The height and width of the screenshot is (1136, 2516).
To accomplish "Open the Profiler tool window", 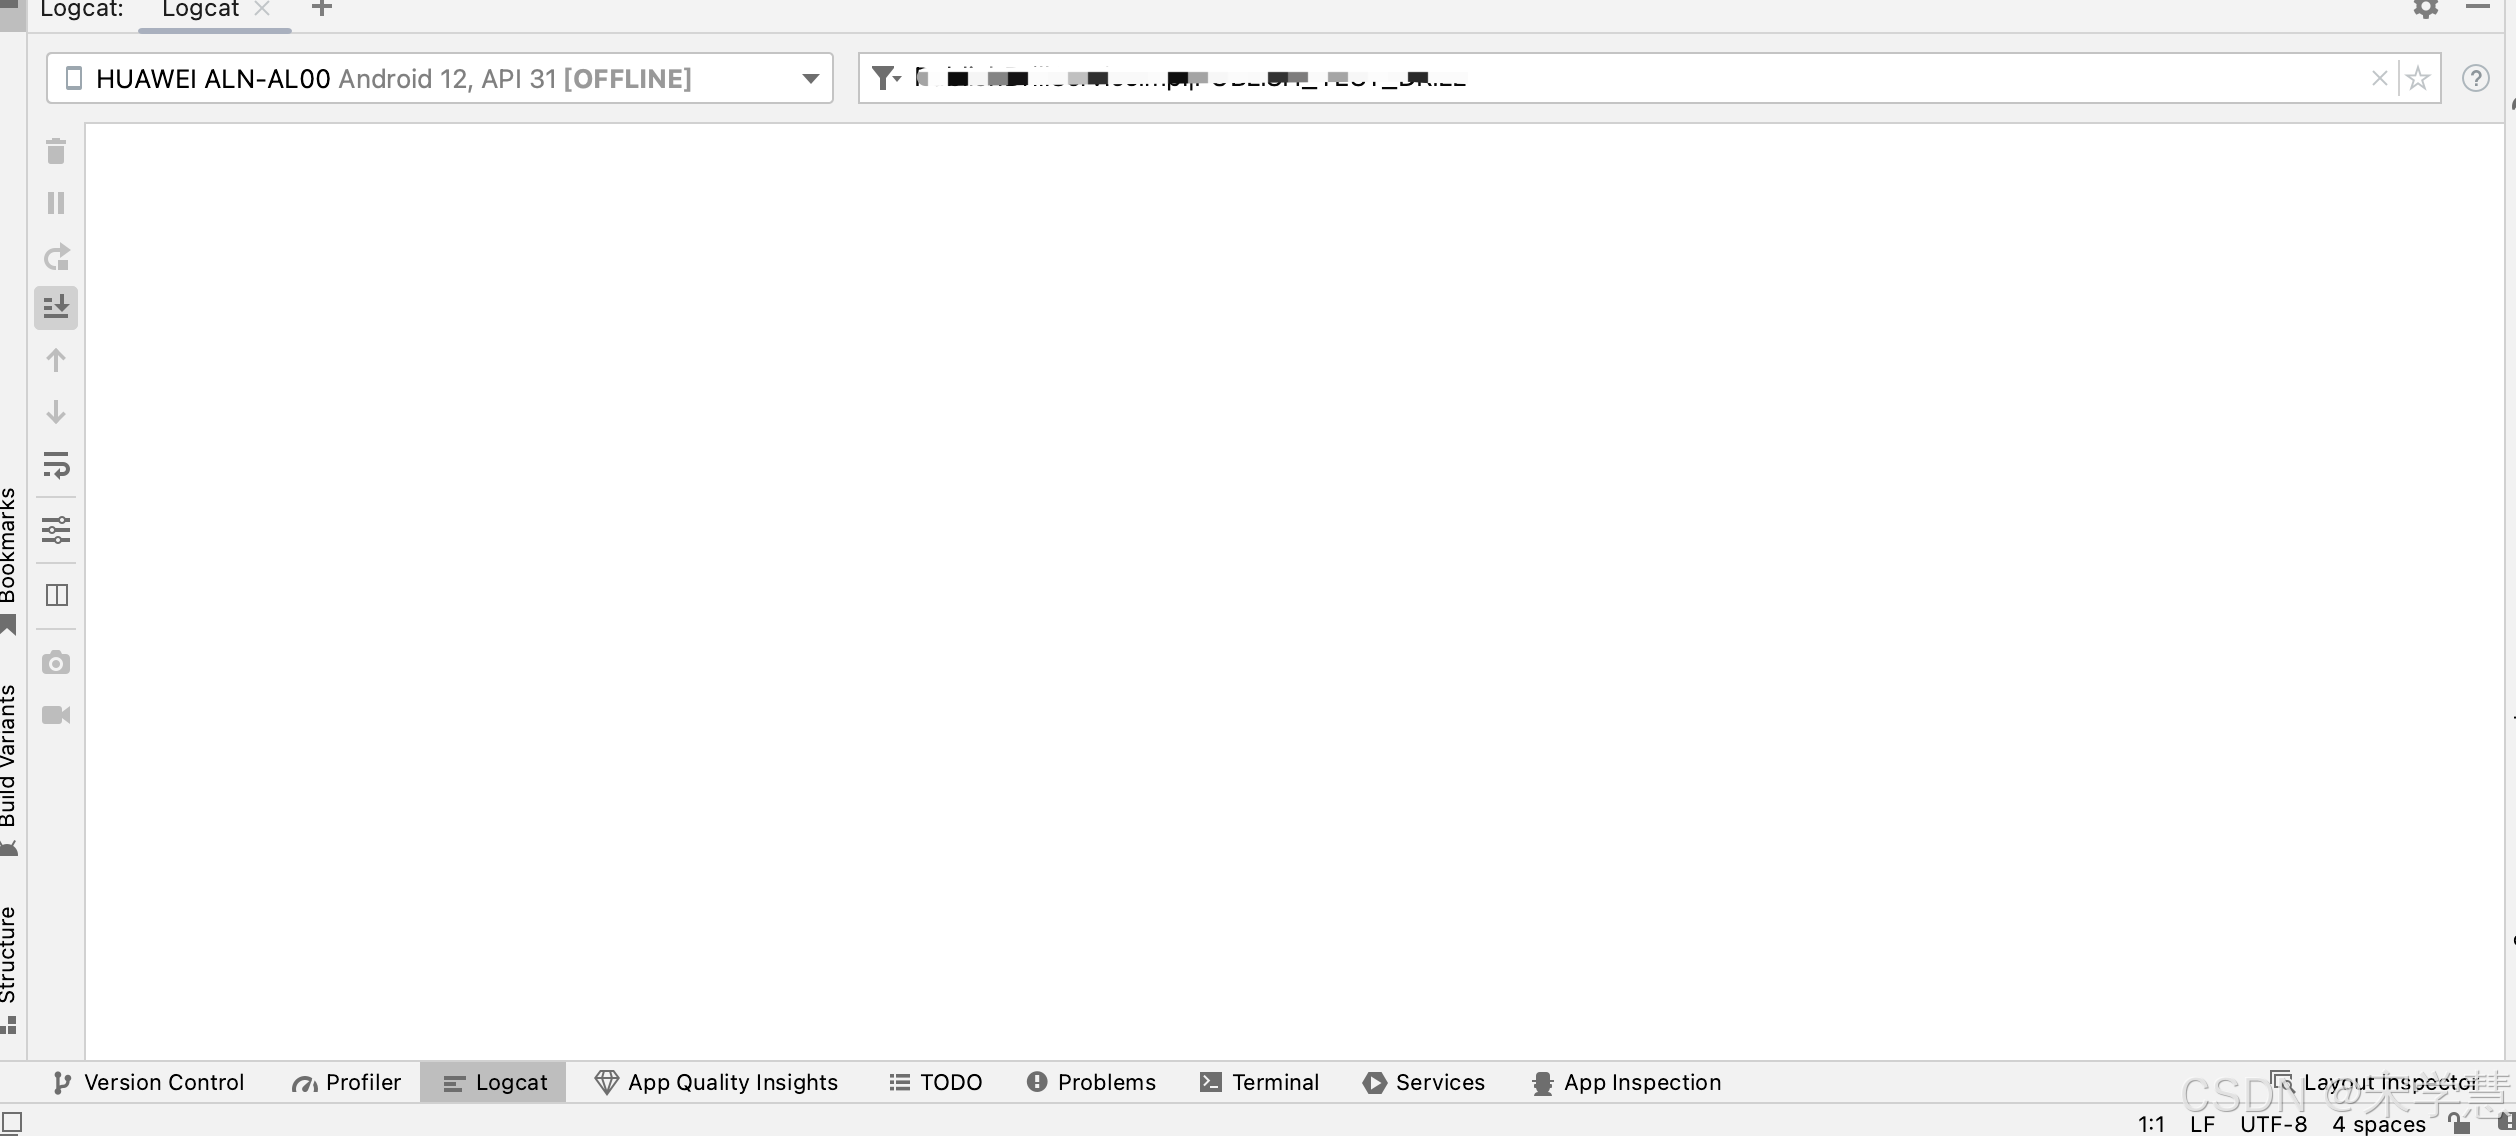I will (x=346, y=1082).
